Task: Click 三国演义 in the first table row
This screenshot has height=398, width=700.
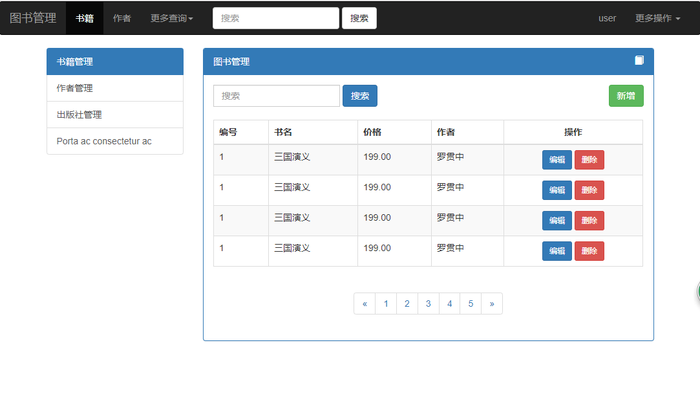Action: [x=292, y=157]
